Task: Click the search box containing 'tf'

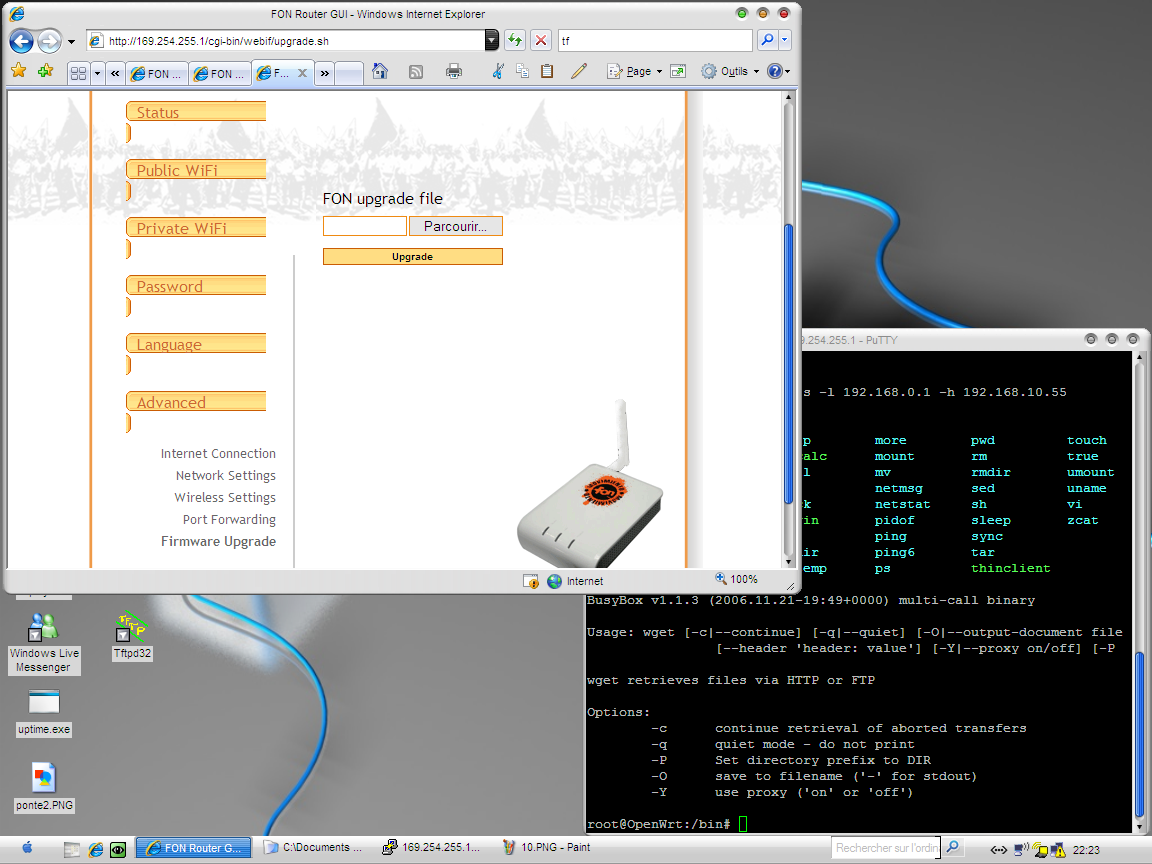Action: (655, 41)
